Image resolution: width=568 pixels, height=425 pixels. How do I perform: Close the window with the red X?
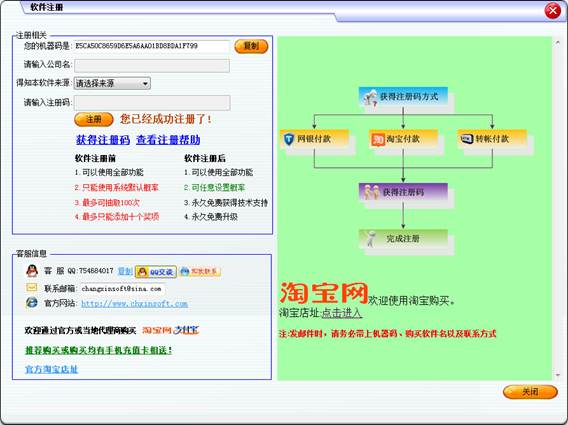point(553,11)
